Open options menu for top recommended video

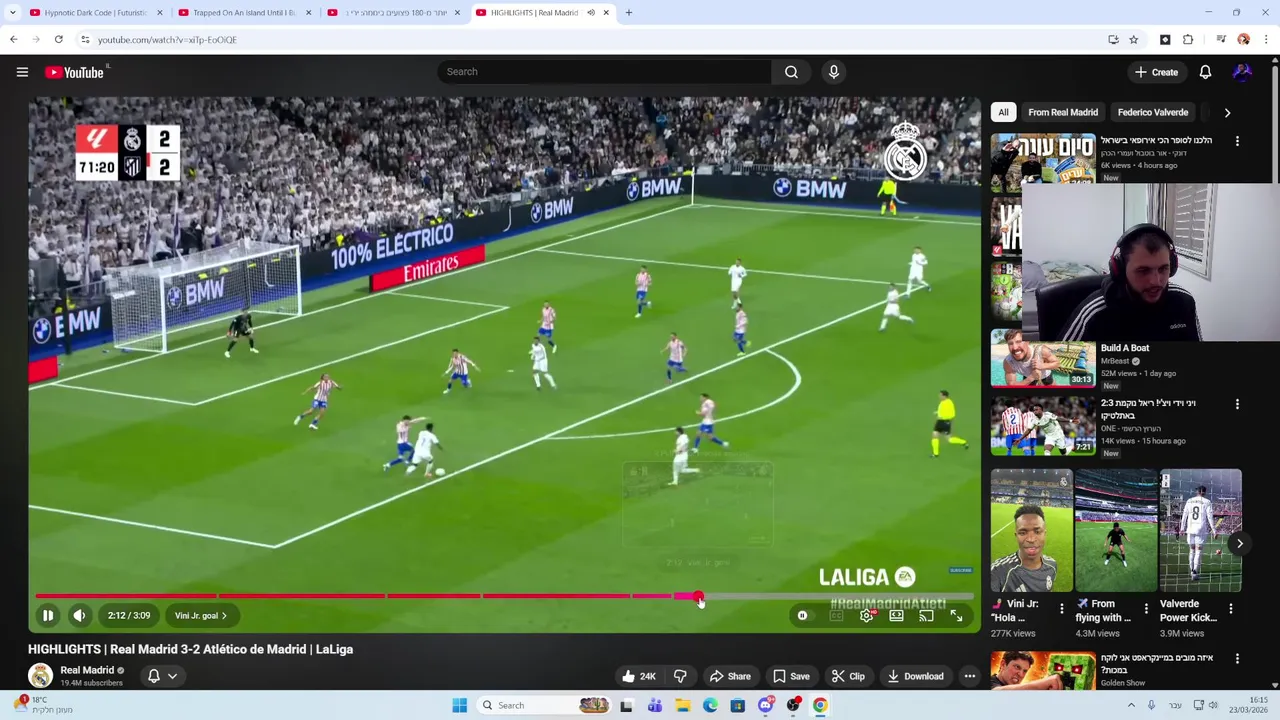(x=1237, y=141)
